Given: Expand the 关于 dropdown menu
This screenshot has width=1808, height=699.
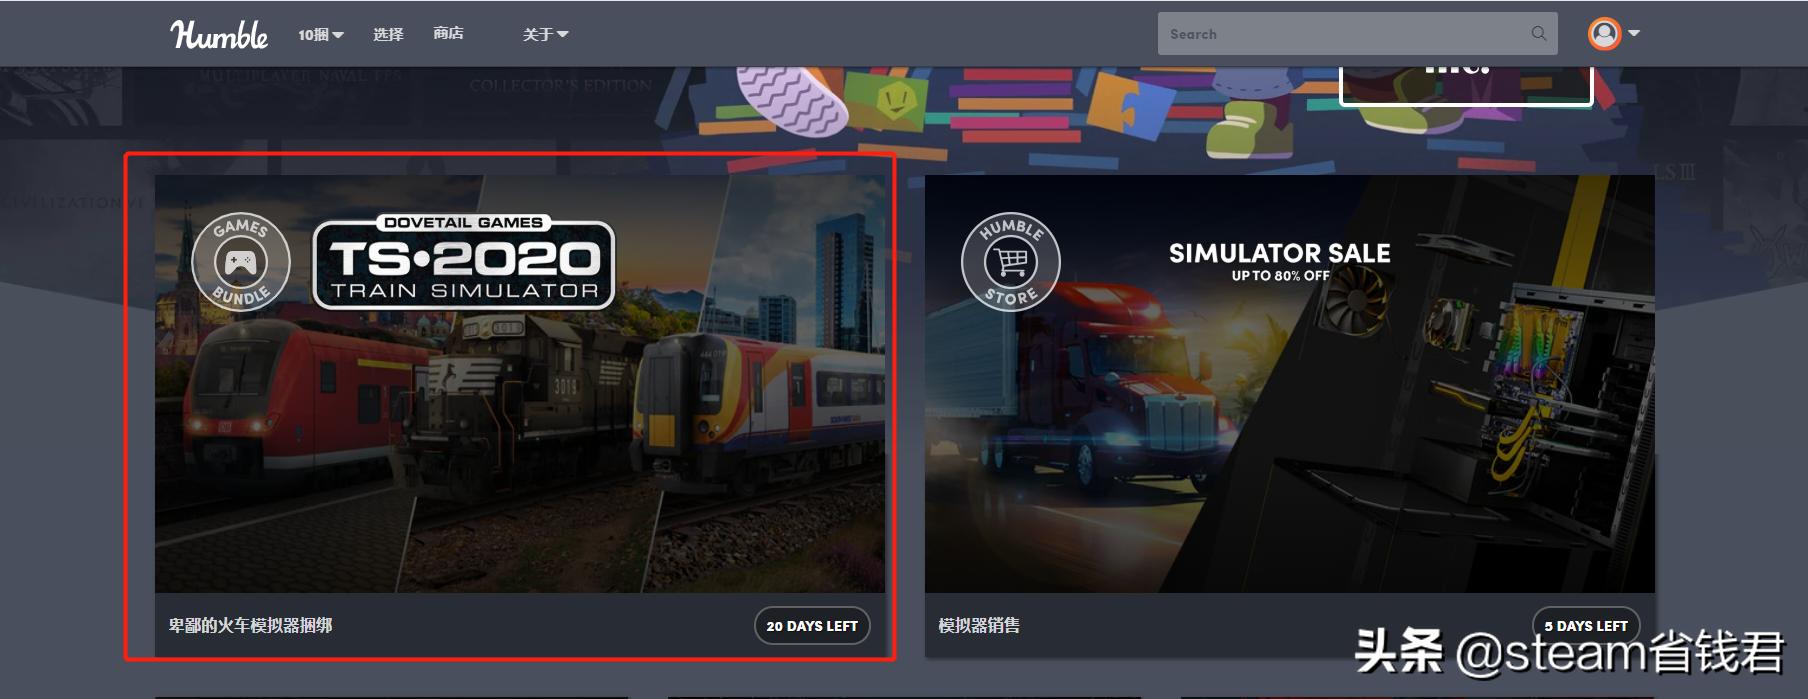Looking at the screenshot, I should pos(545,34).
